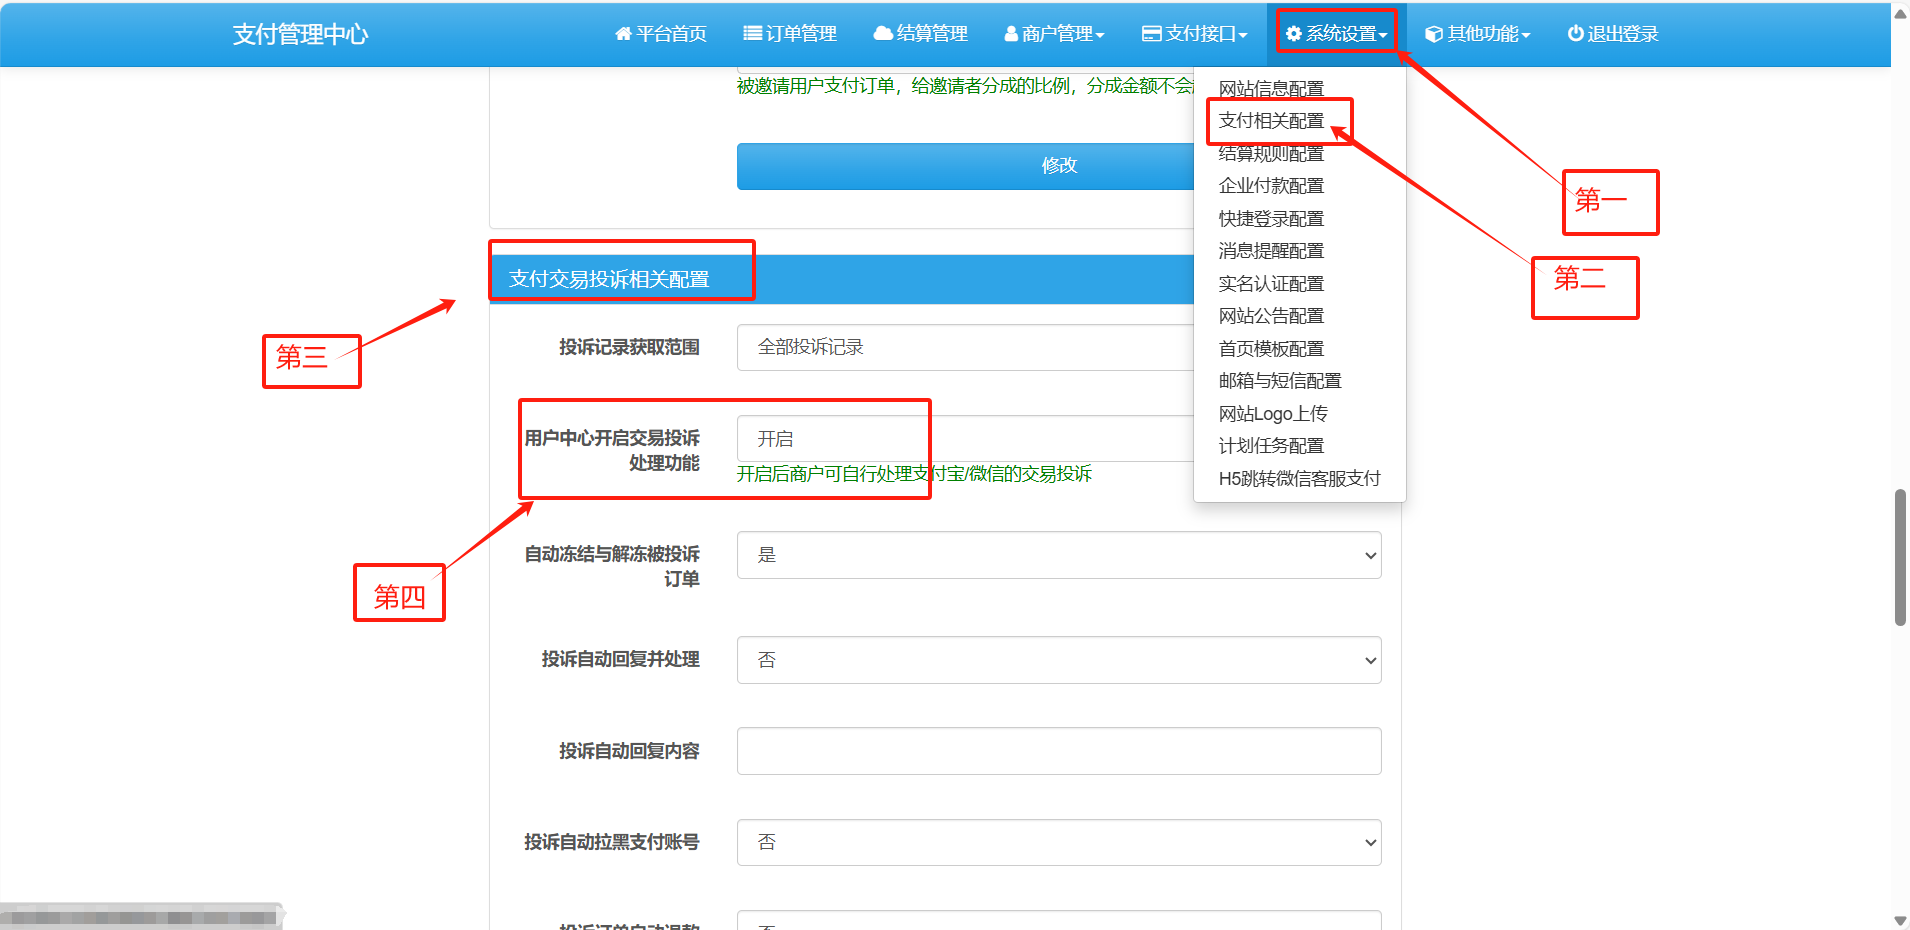Click the card icon beside 支付接口
The height and width of the screenshot is (930, 1910).
pos(1151,34)
